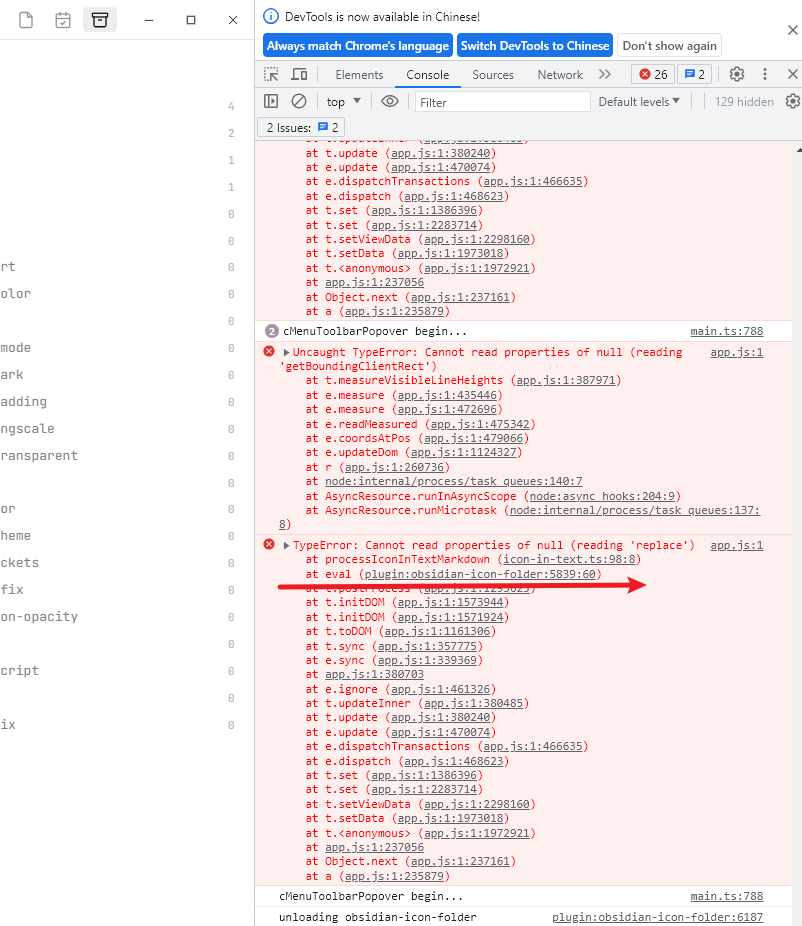The width and height of the screenshot is (802, 926).
Task: Open the main.ts:788 link beside first cMenuToolbarPopover
Action: pos(726,331)
